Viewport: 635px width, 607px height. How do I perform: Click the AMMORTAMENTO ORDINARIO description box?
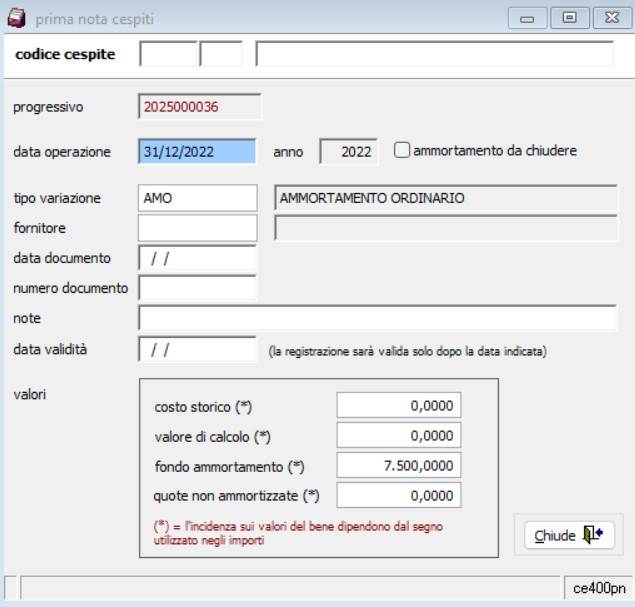[x=446, y=198]
